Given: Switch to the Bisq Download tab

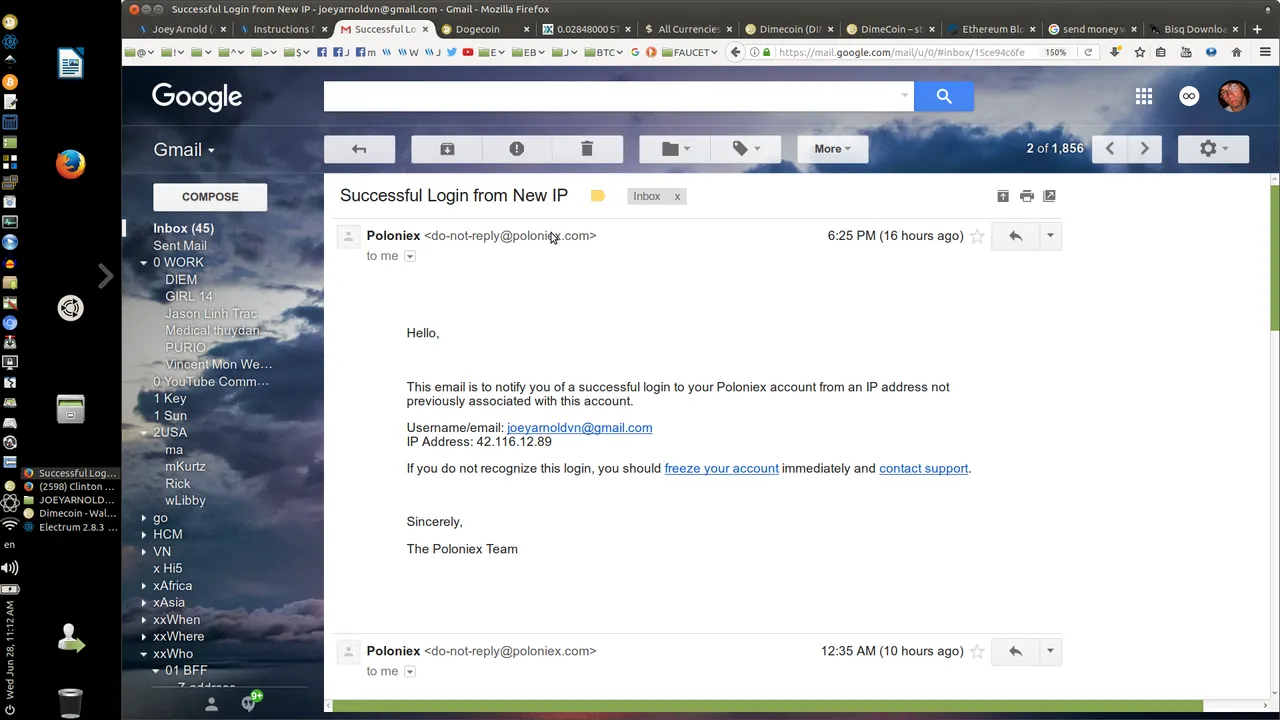Looking at the screenshot, I should coord(1193,29).
